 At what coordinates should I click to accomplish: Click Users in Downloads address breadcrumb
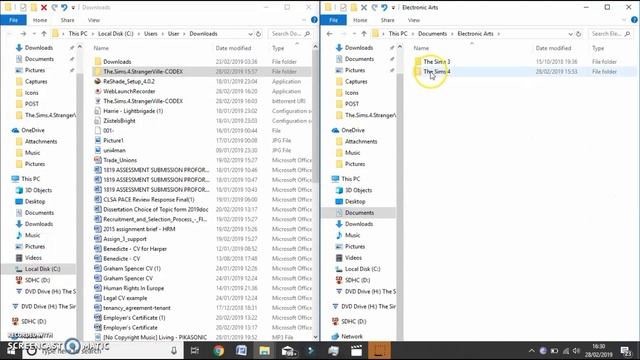pos(151,34)
